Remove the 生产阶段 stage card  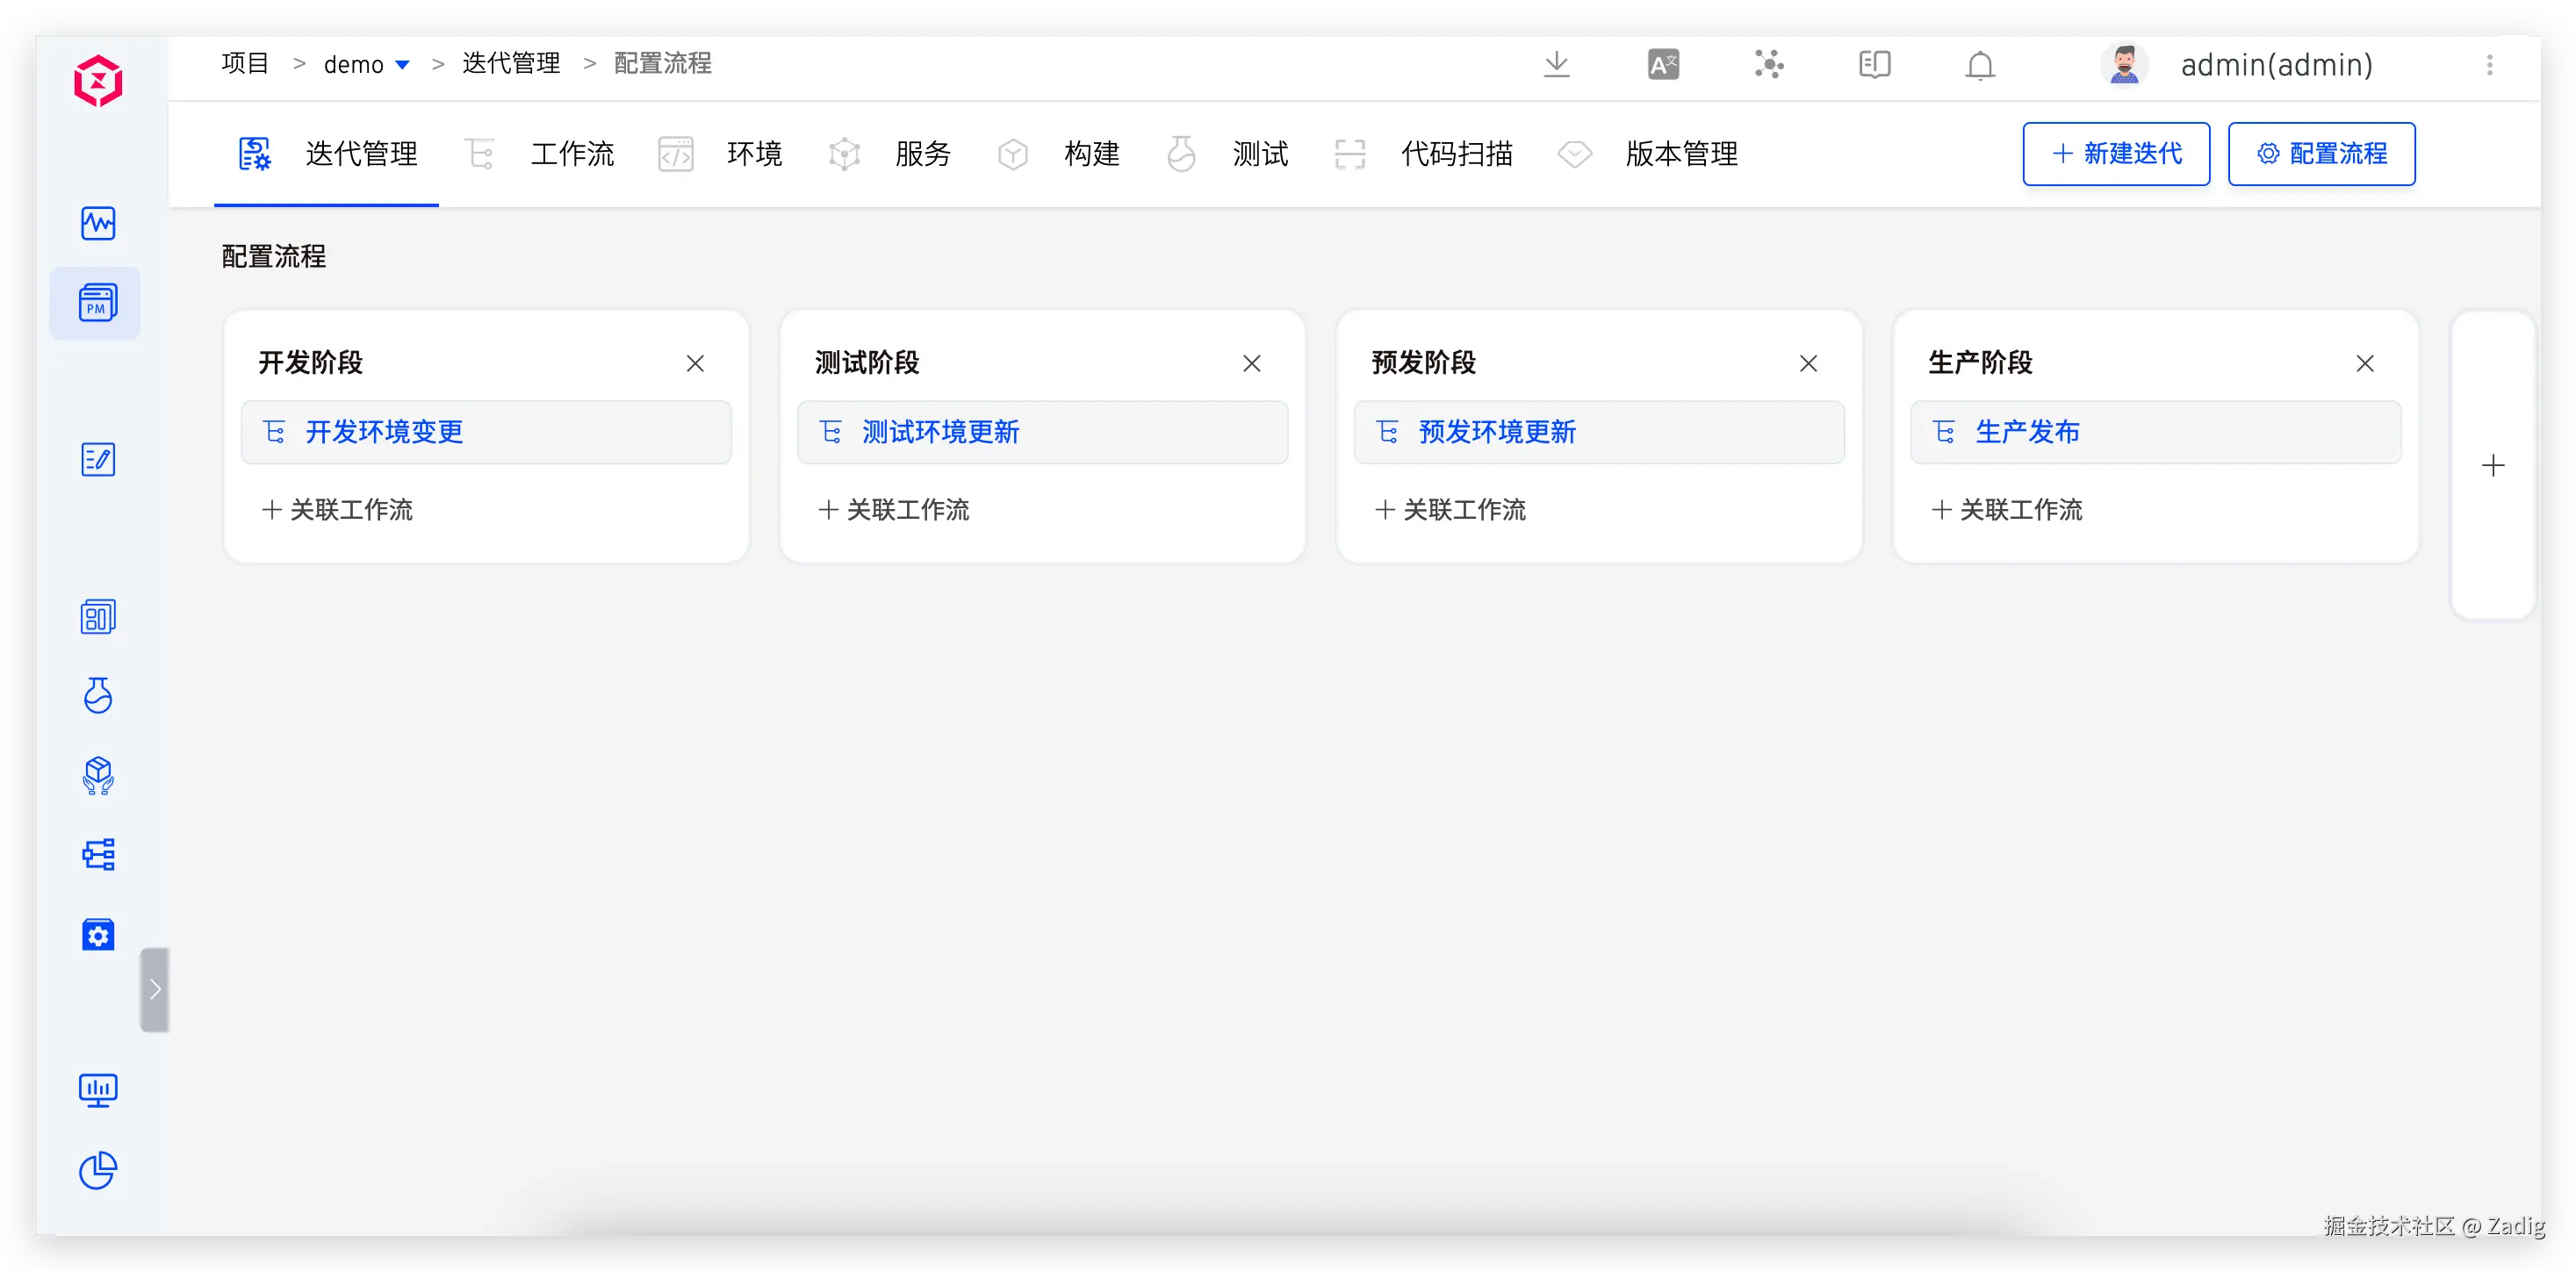pos(2364,364)
